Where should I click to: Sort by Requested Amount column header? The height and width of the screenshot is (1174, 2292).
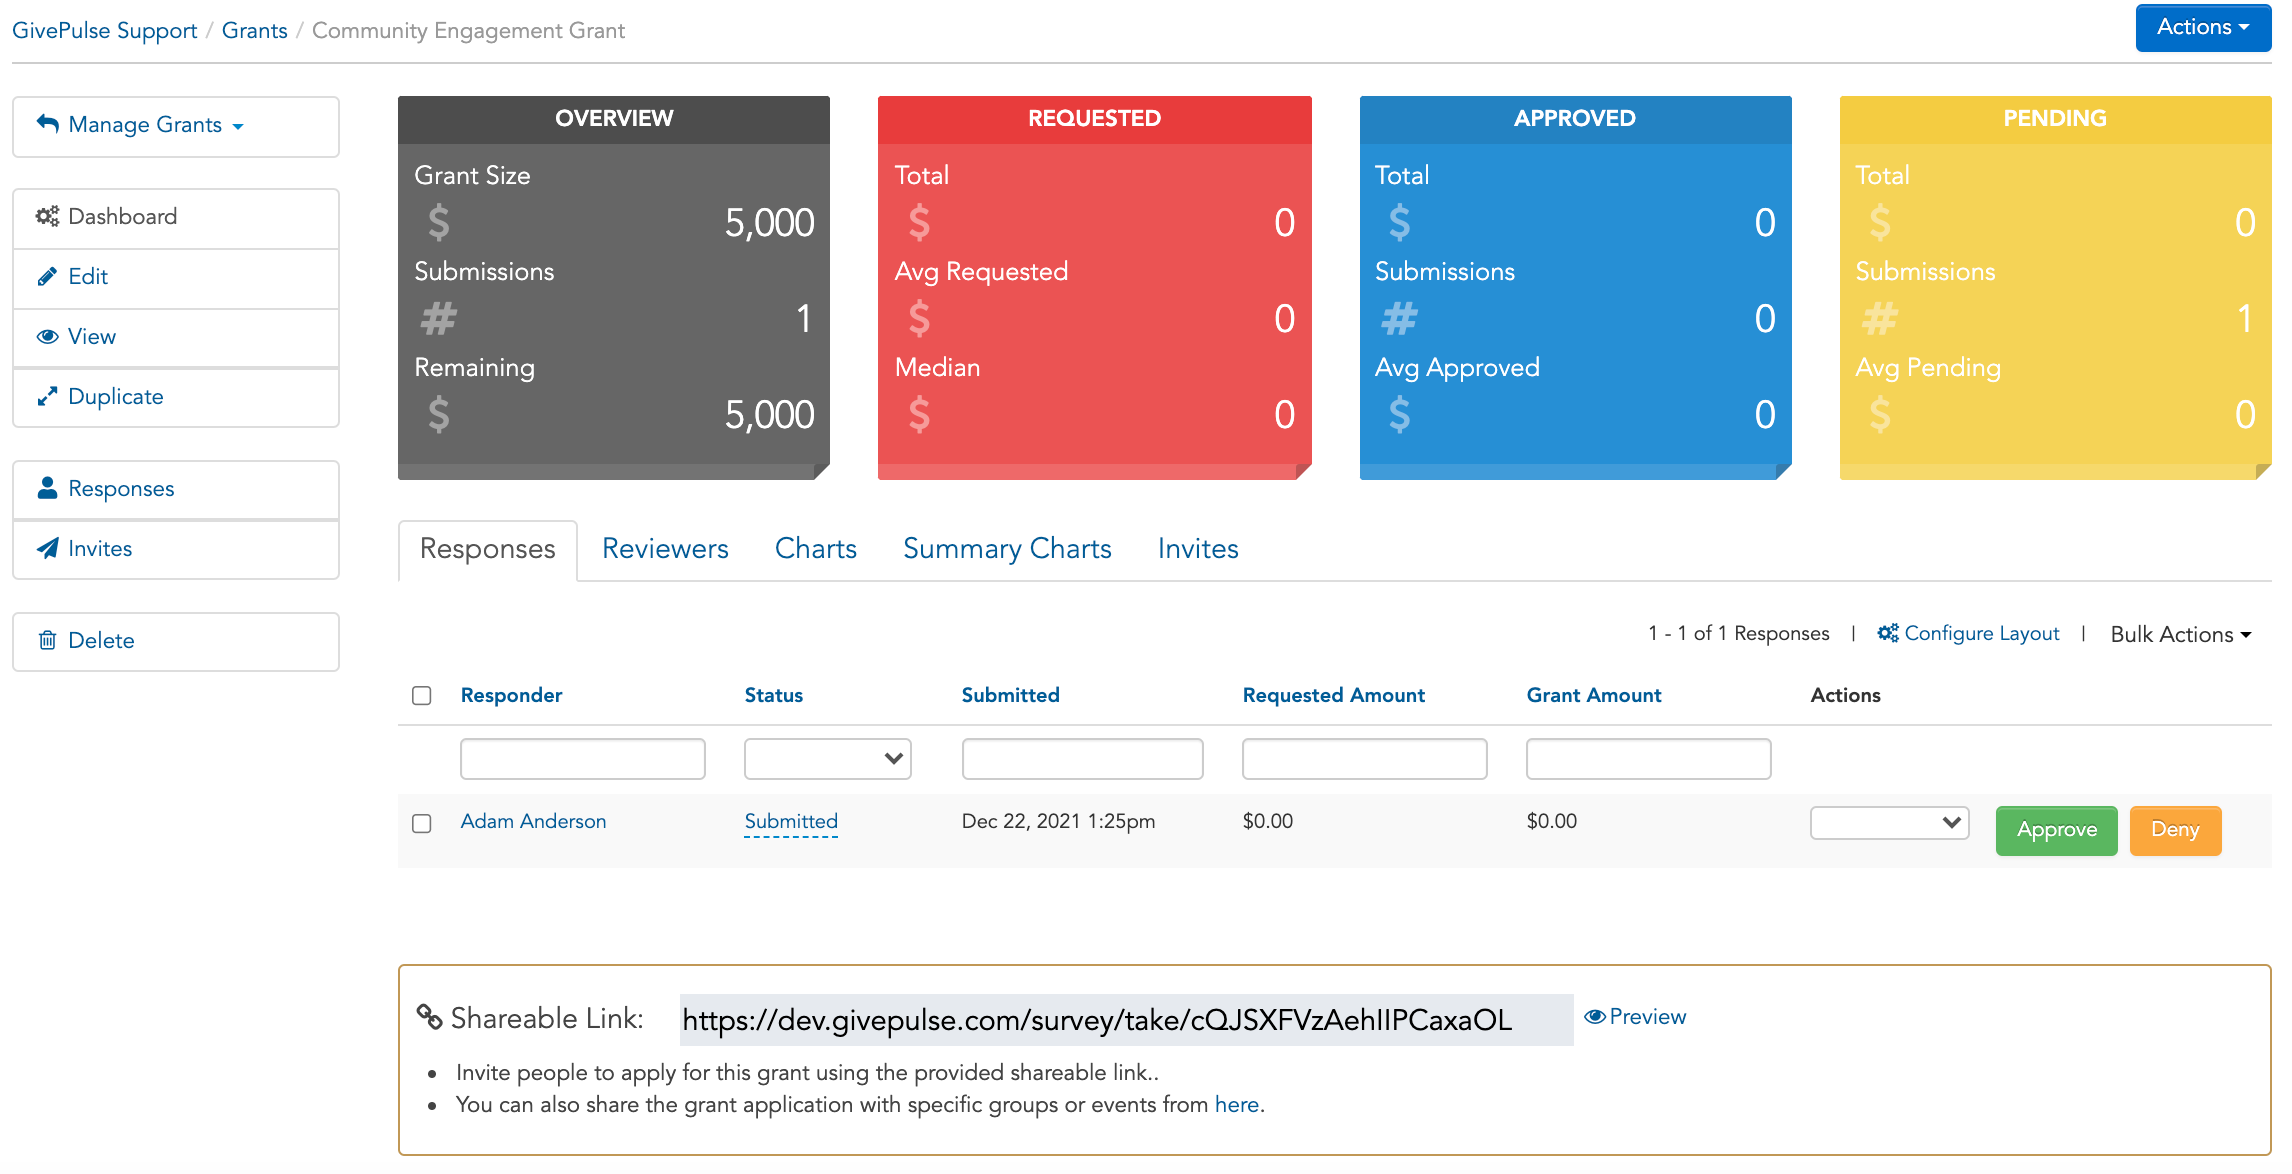pyautogui.click(x=1333, y=695)
